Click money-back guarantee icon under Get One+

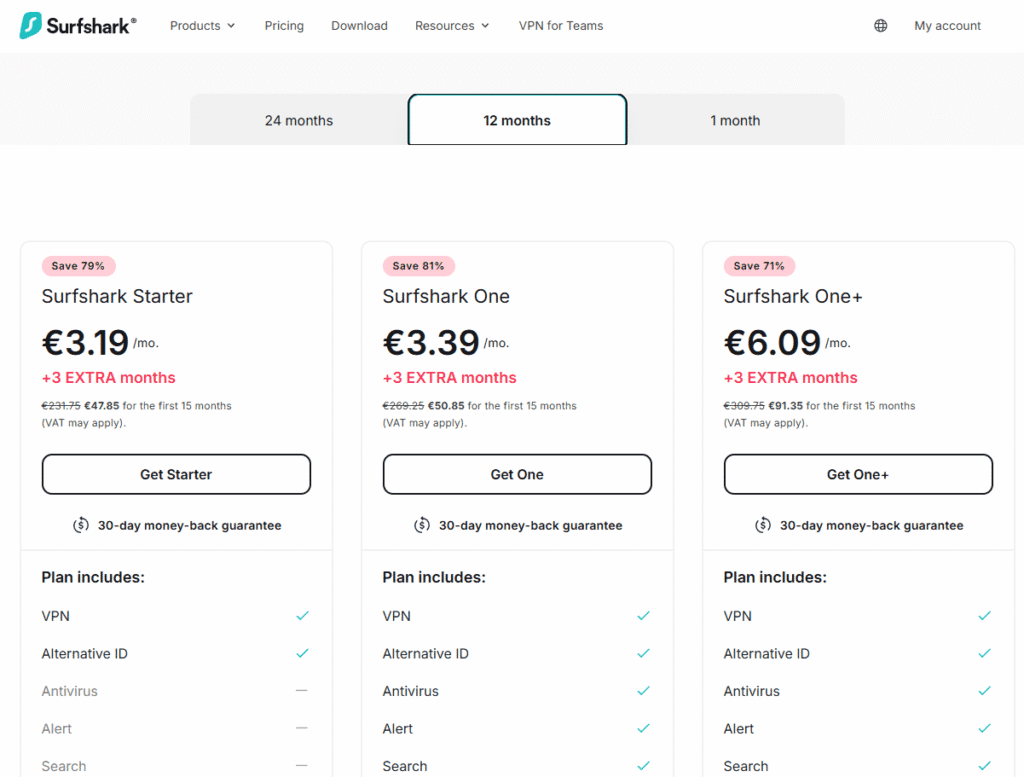tap(763, 525)
